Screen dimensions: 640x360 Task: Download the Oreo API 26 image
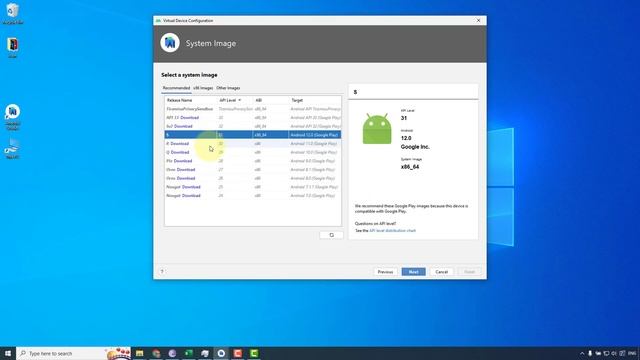[186, 178]
